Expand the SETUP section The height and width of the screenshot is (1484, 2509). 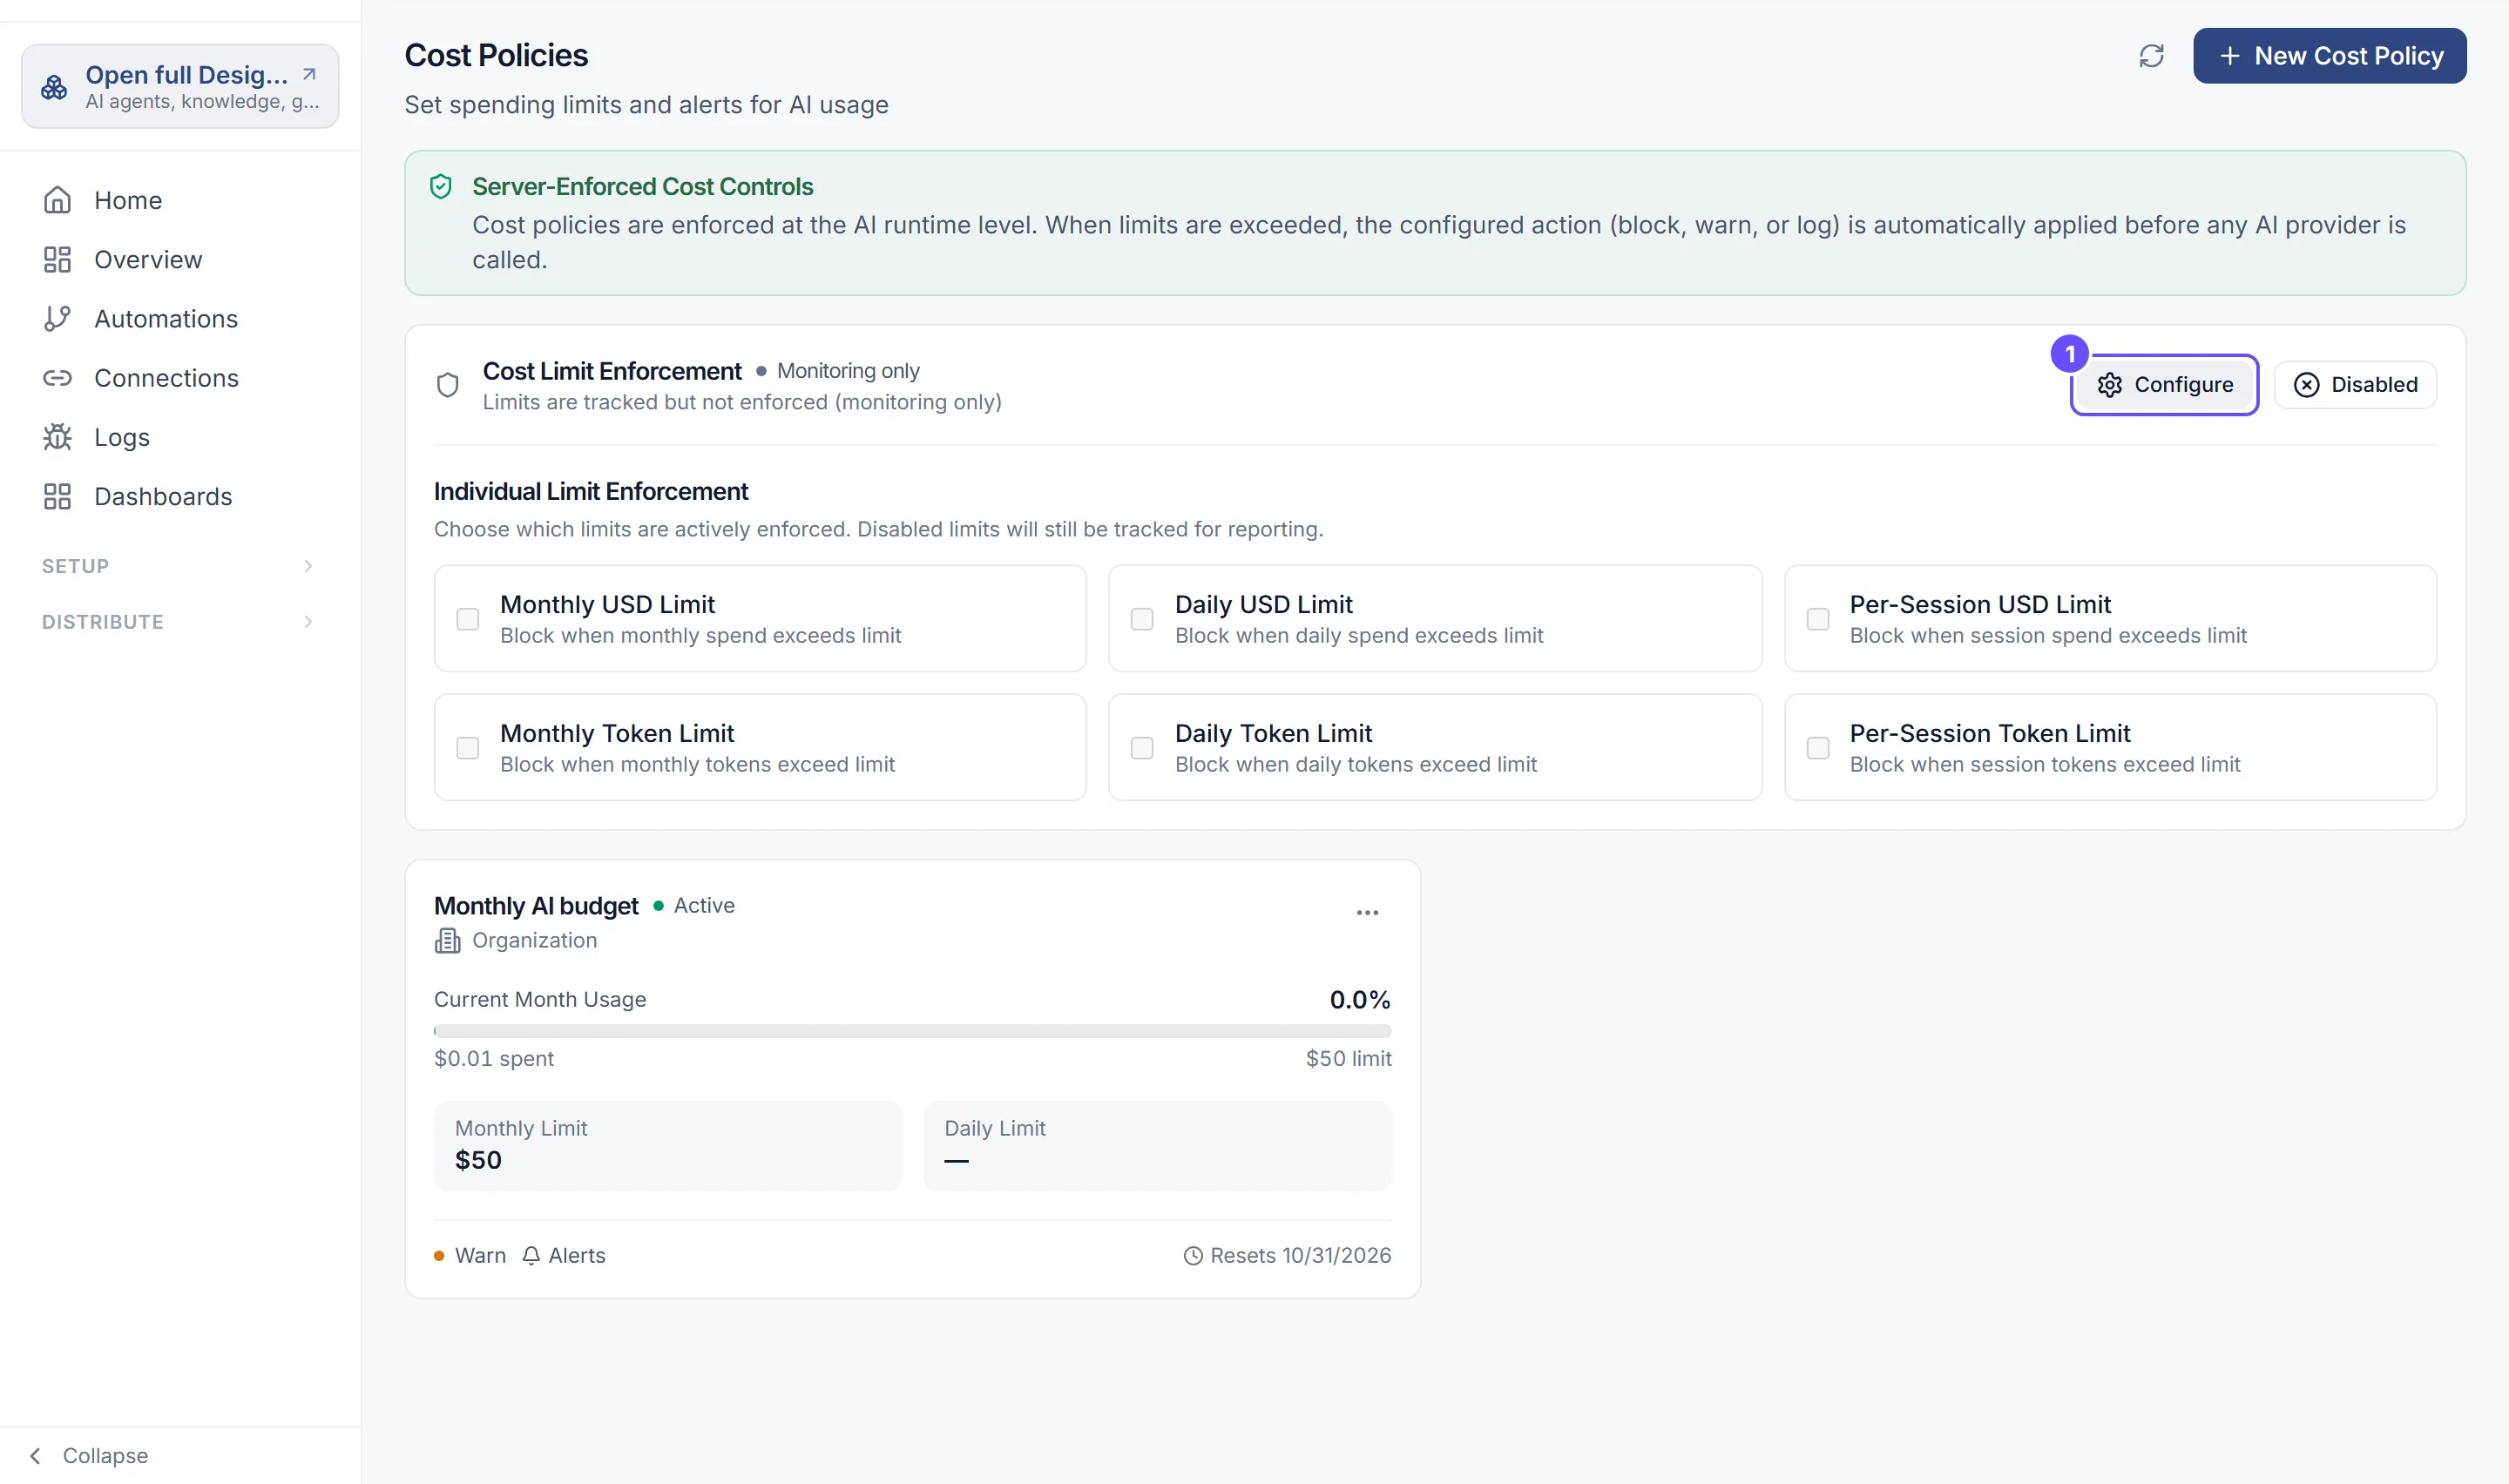(x=180, y=566)
